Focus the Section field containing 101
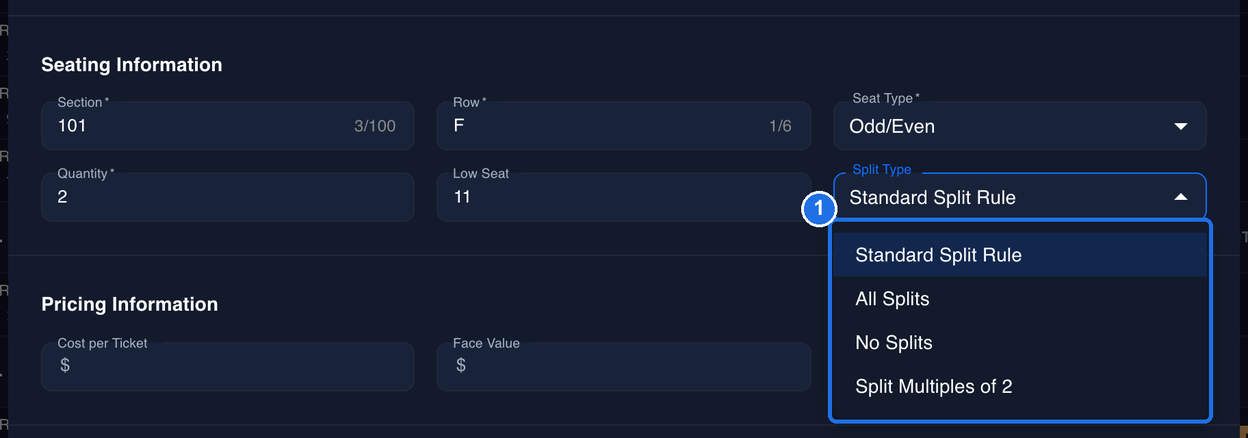Viewport: 1248px width, 438px height. [x=228, y=126]
